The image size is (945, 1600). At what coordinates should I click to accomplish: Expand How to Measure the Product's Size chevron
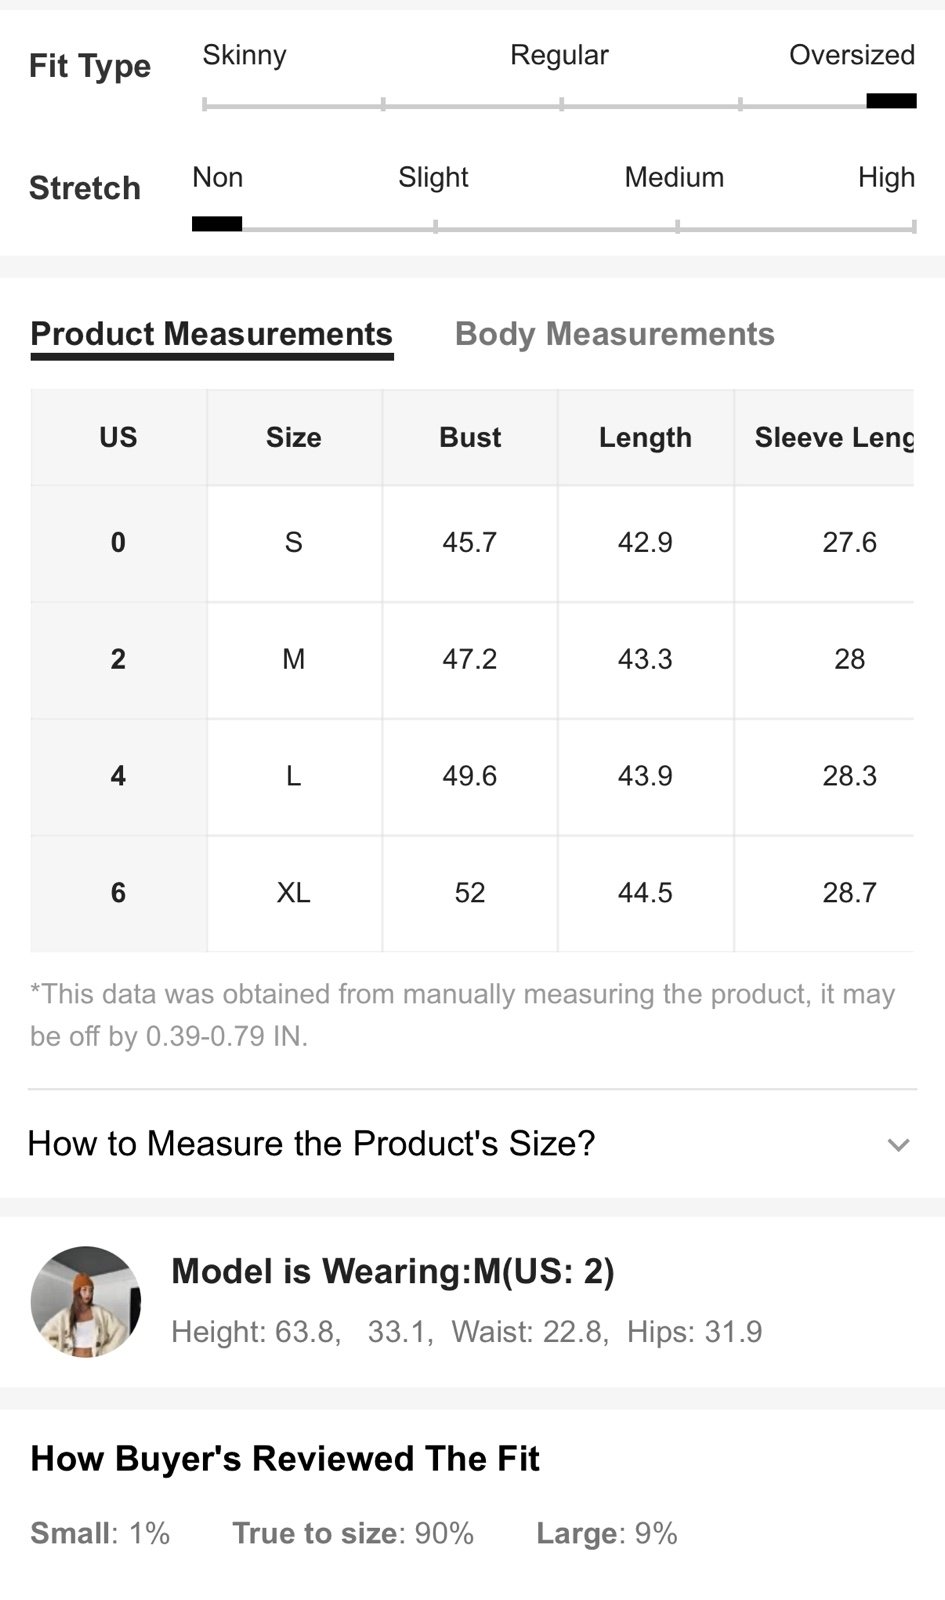898,1145
